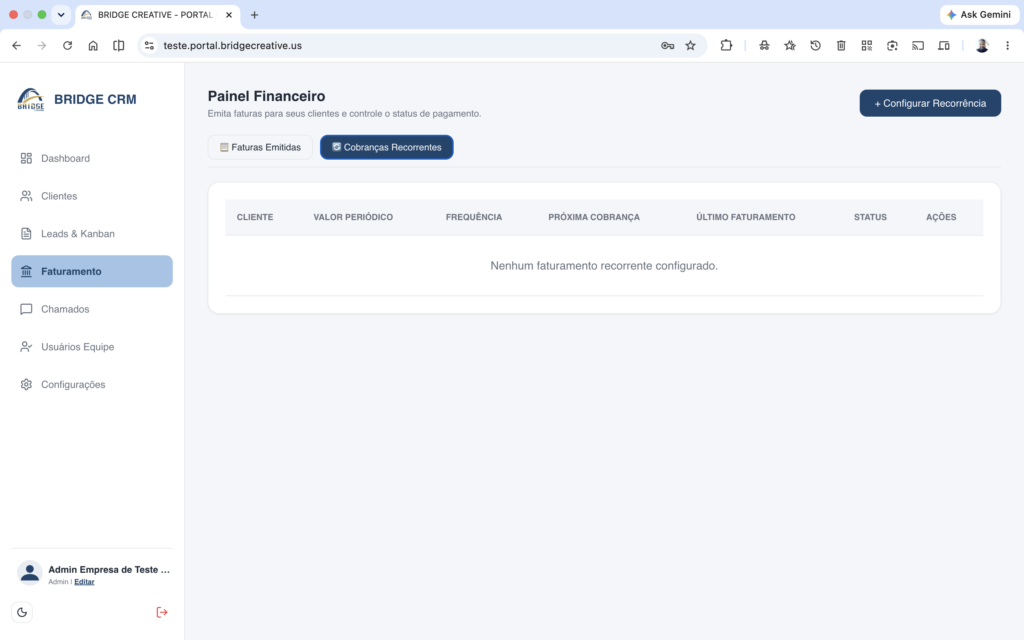
Task: Click the Chamados chat bubble icon
Action: tap(26, 309)
